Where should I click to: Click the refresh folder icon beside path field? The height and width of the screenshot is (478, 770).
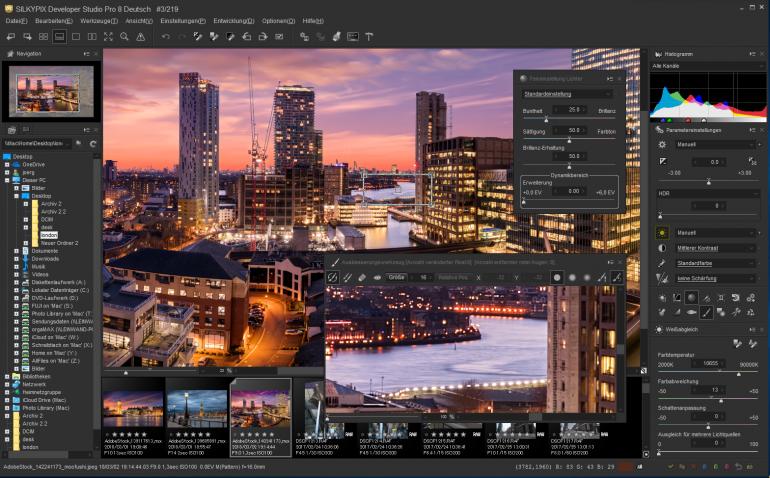point(93,143)
